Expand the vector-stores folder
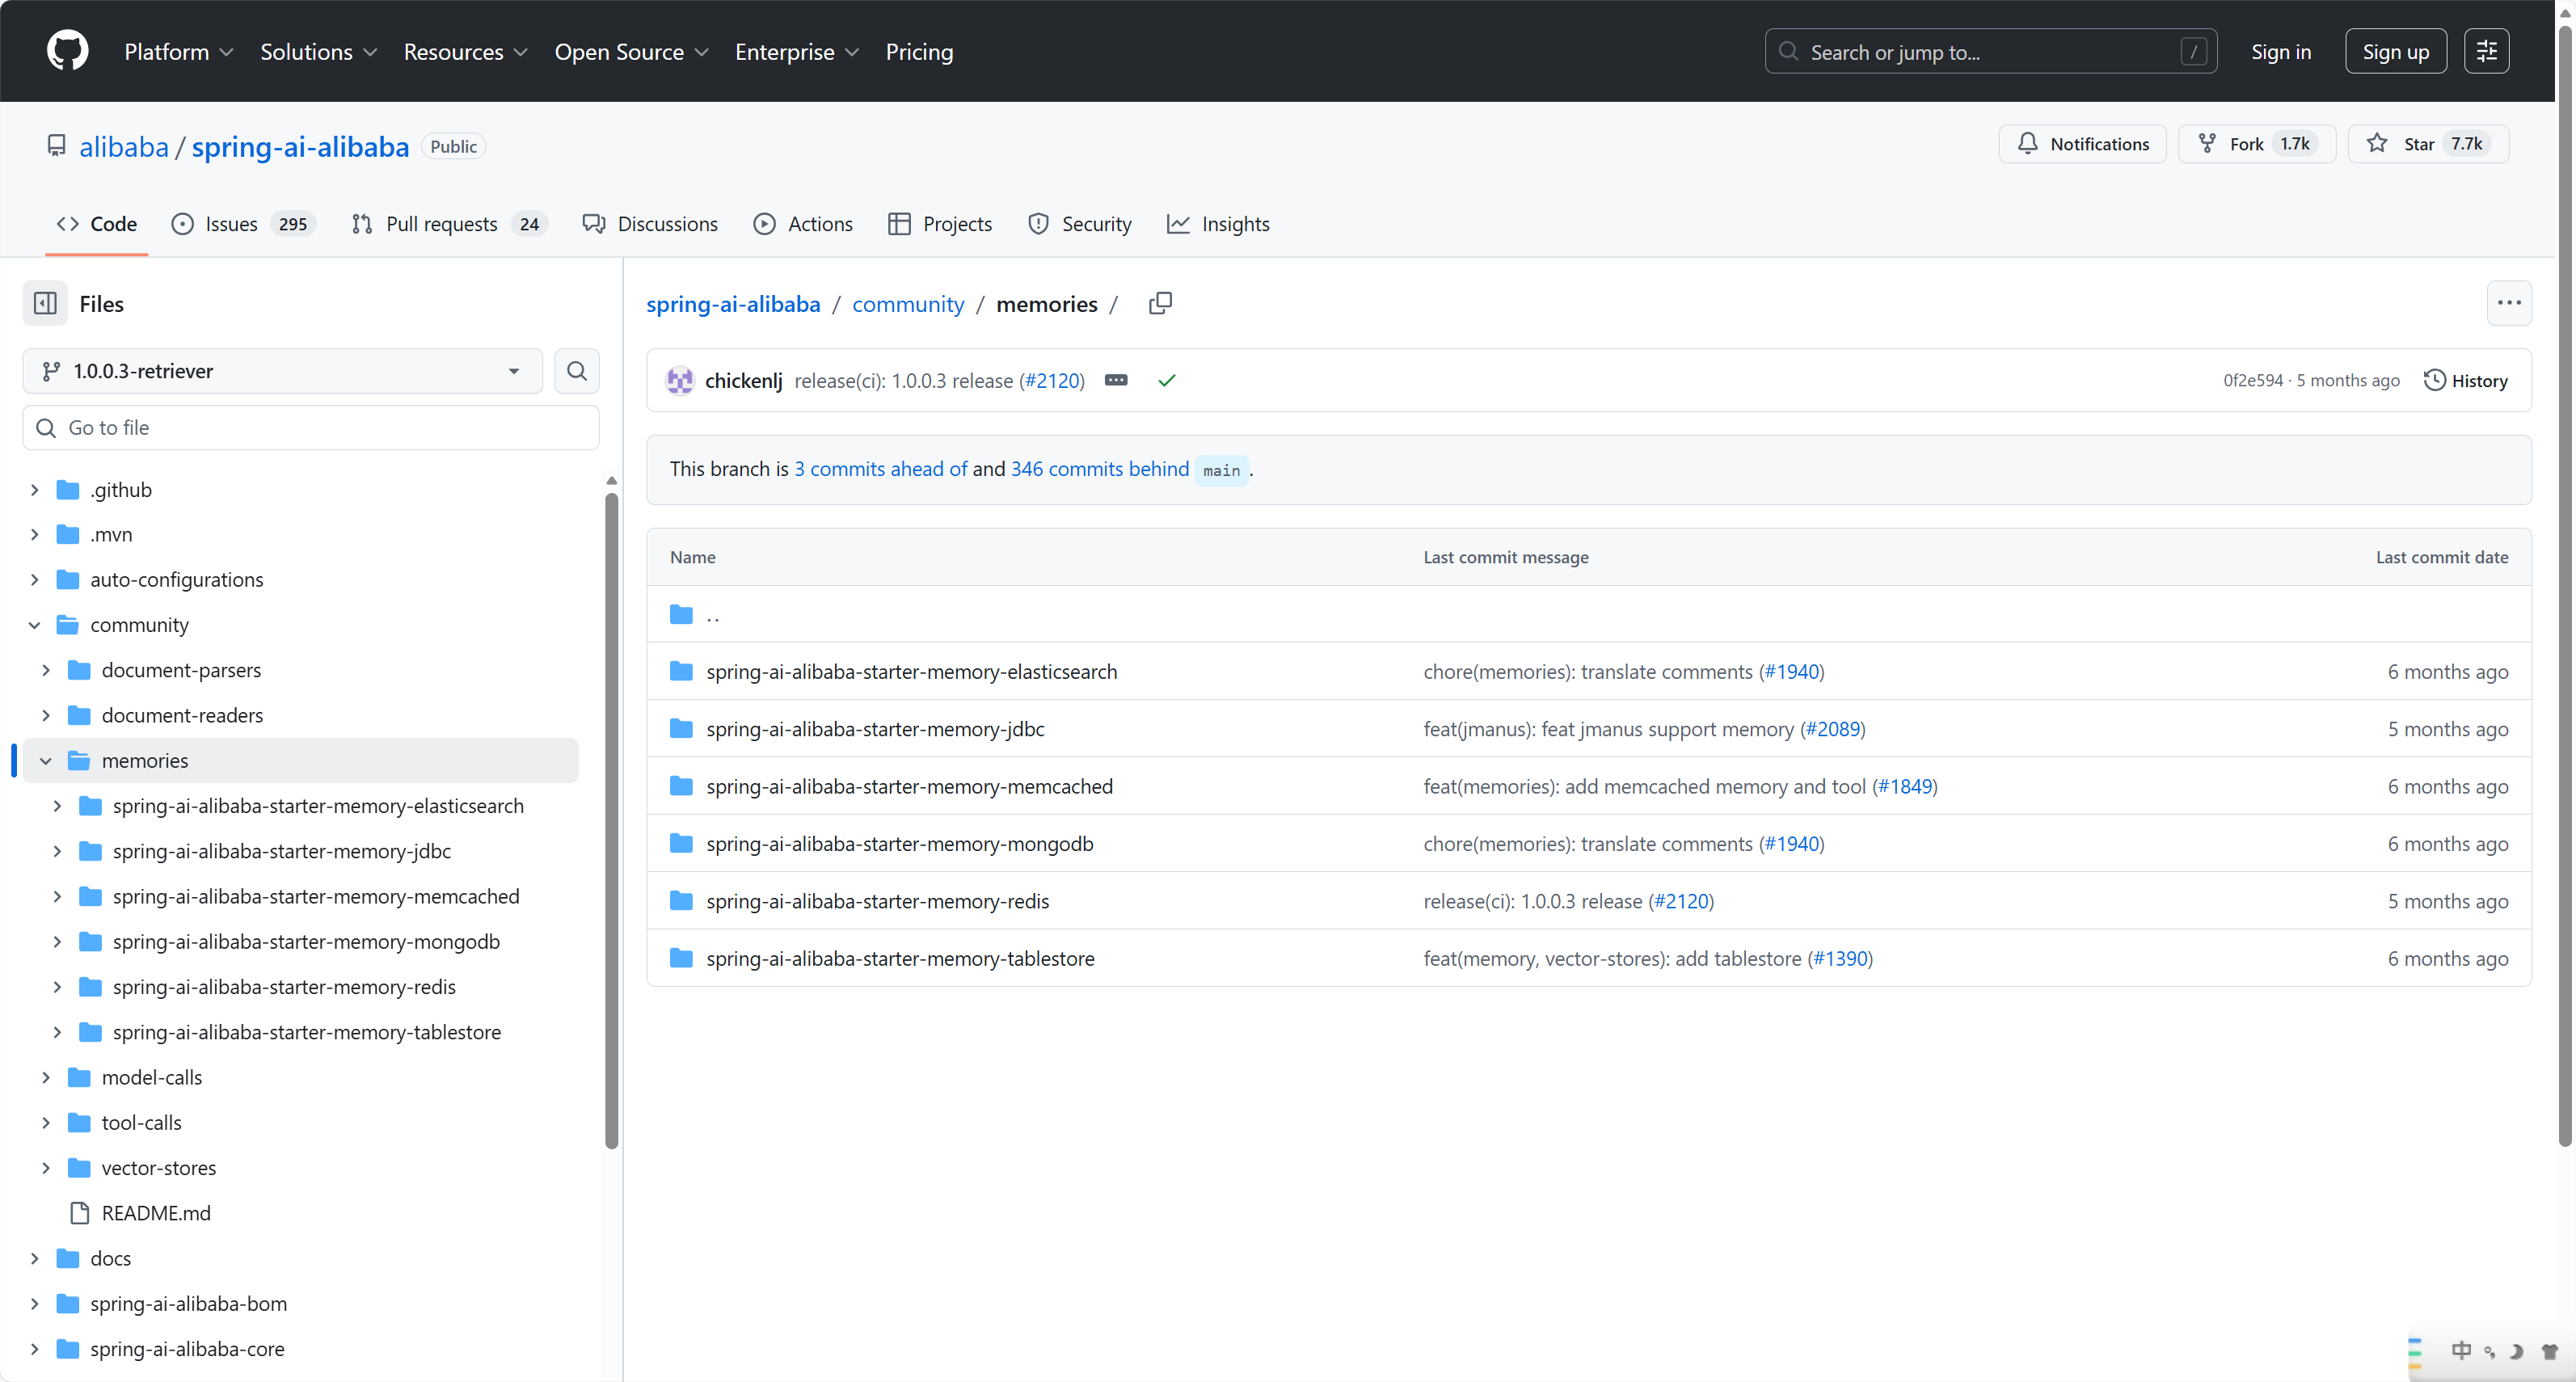Viewport: 2576px width, 1382px height. click(x=46, y=1167)
